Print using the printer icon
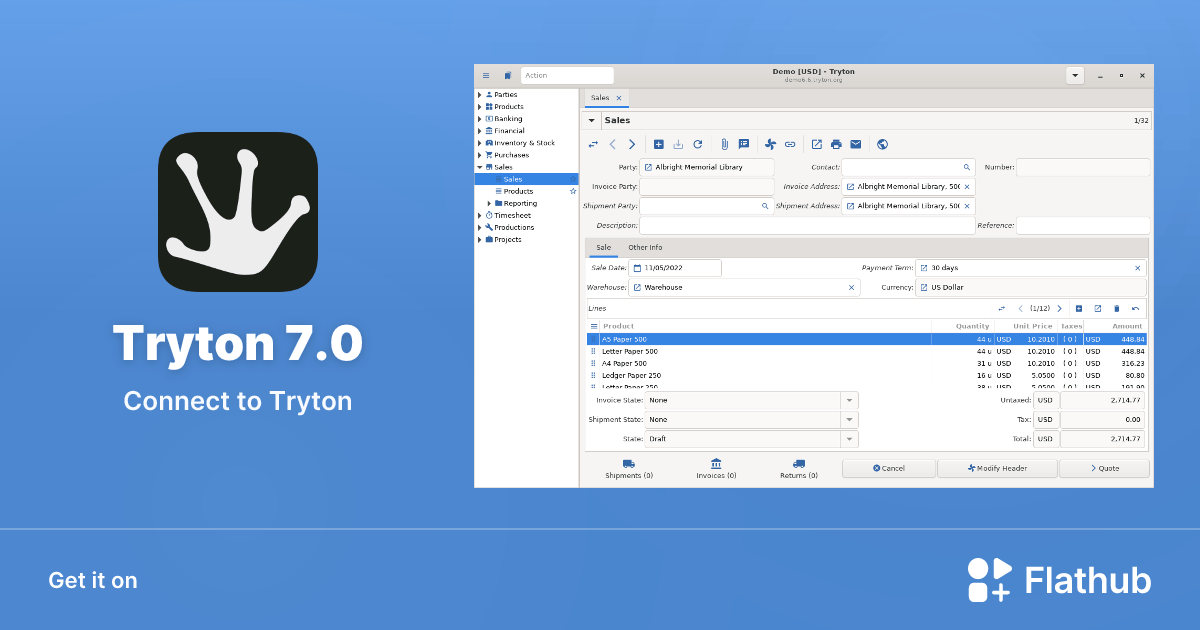The height and width of the screenshot is (630, 1200). click(x=836, y=144)
